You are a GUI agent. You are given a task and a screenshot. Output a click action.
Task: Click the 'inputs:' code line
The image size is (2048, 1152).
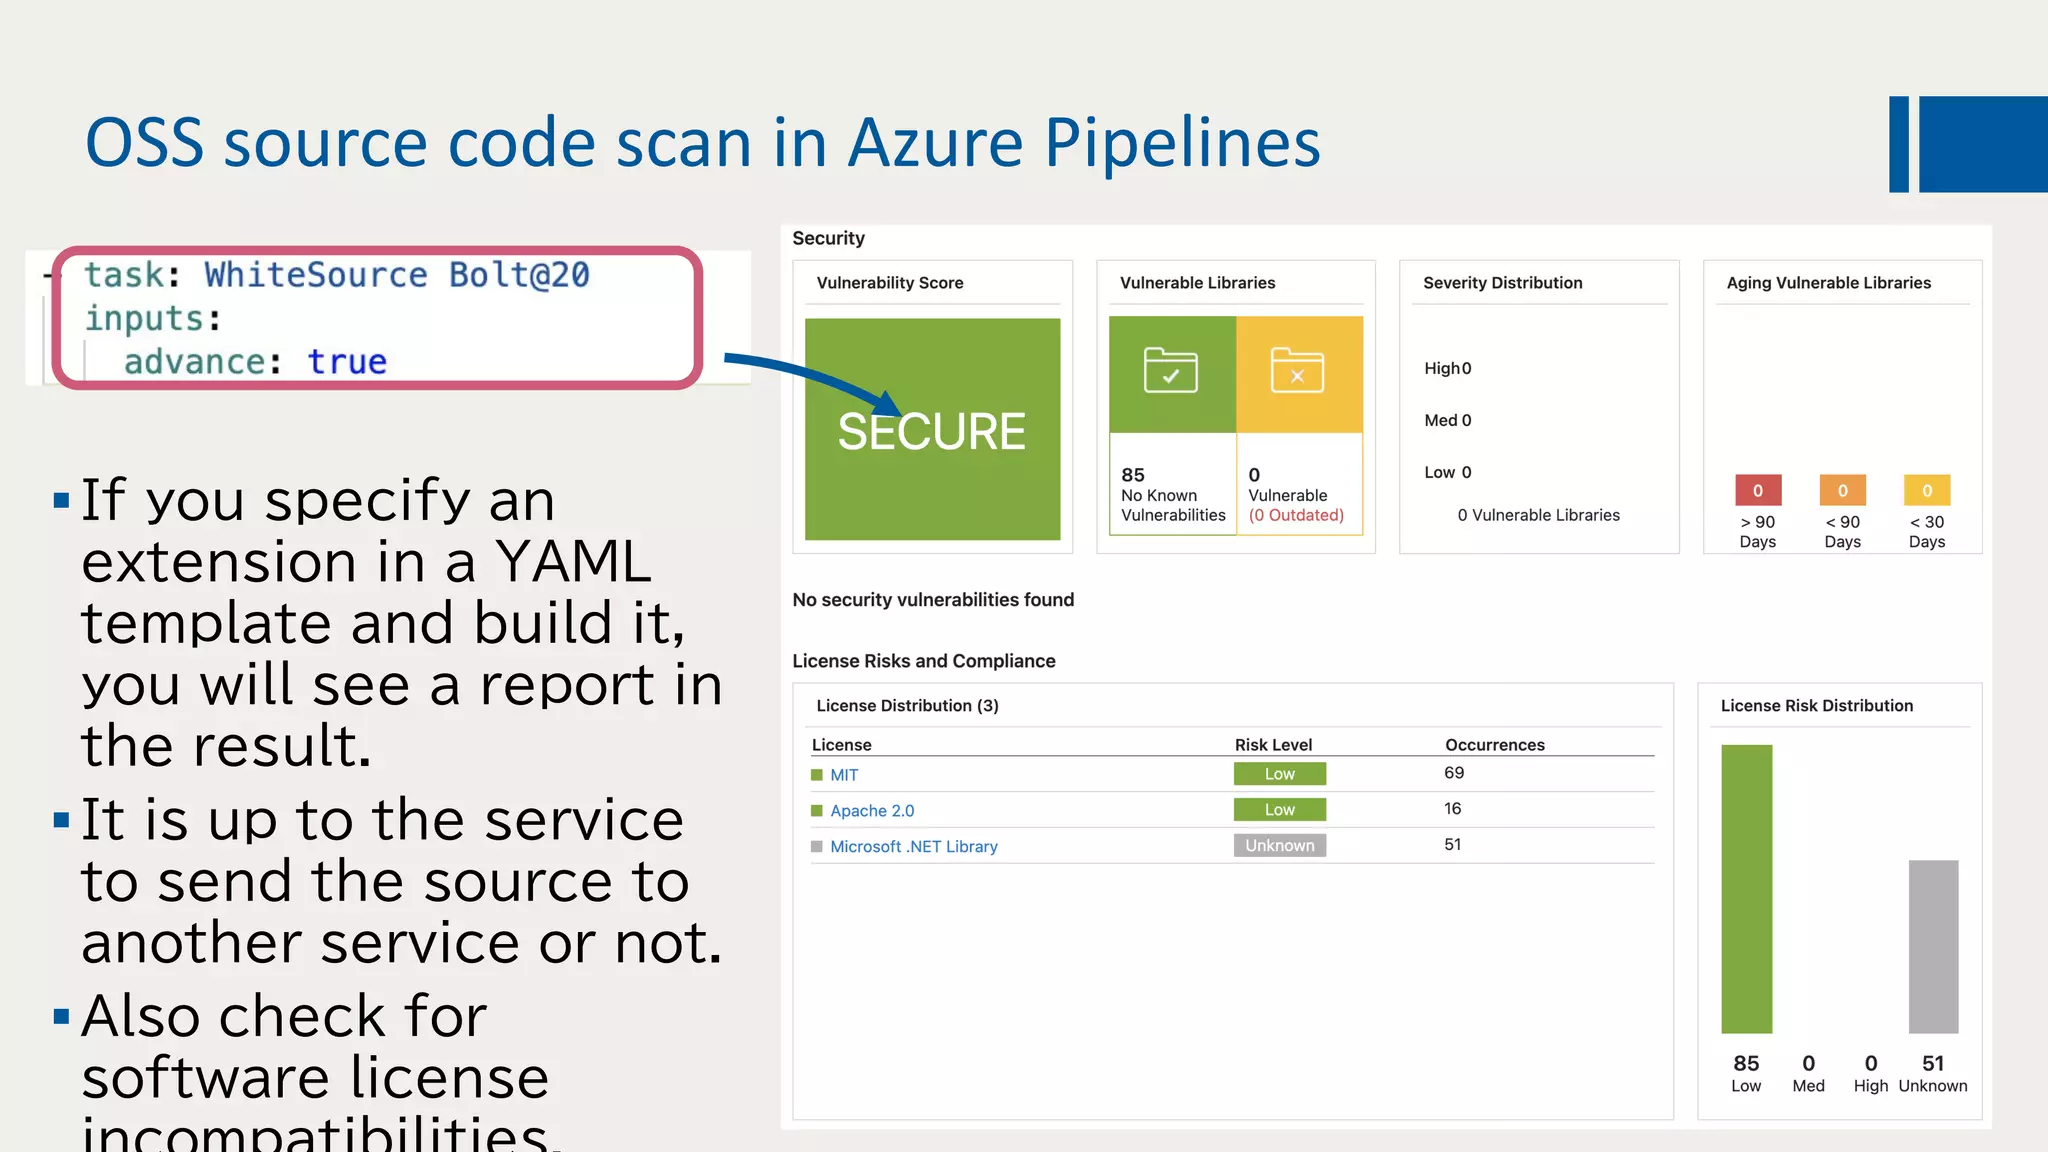click(x=152, y=318)
